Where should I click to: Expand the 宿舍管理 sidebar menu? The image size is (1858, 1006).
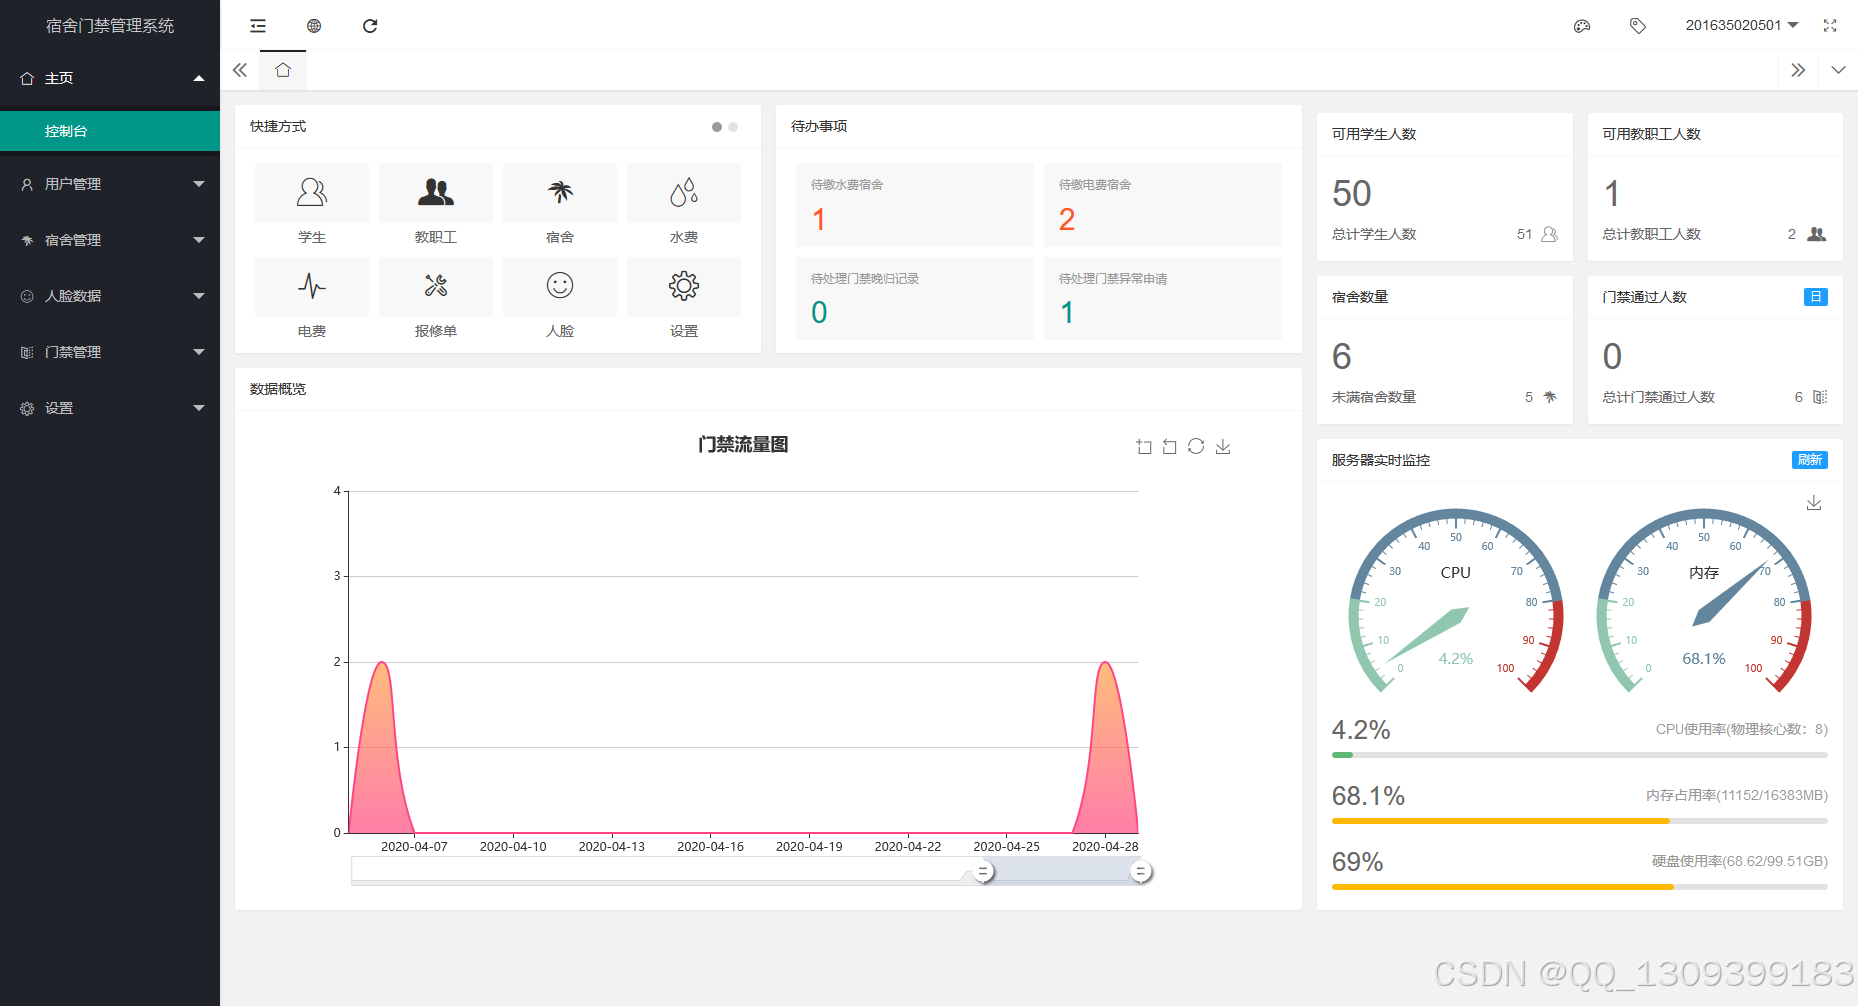point(110,240)
